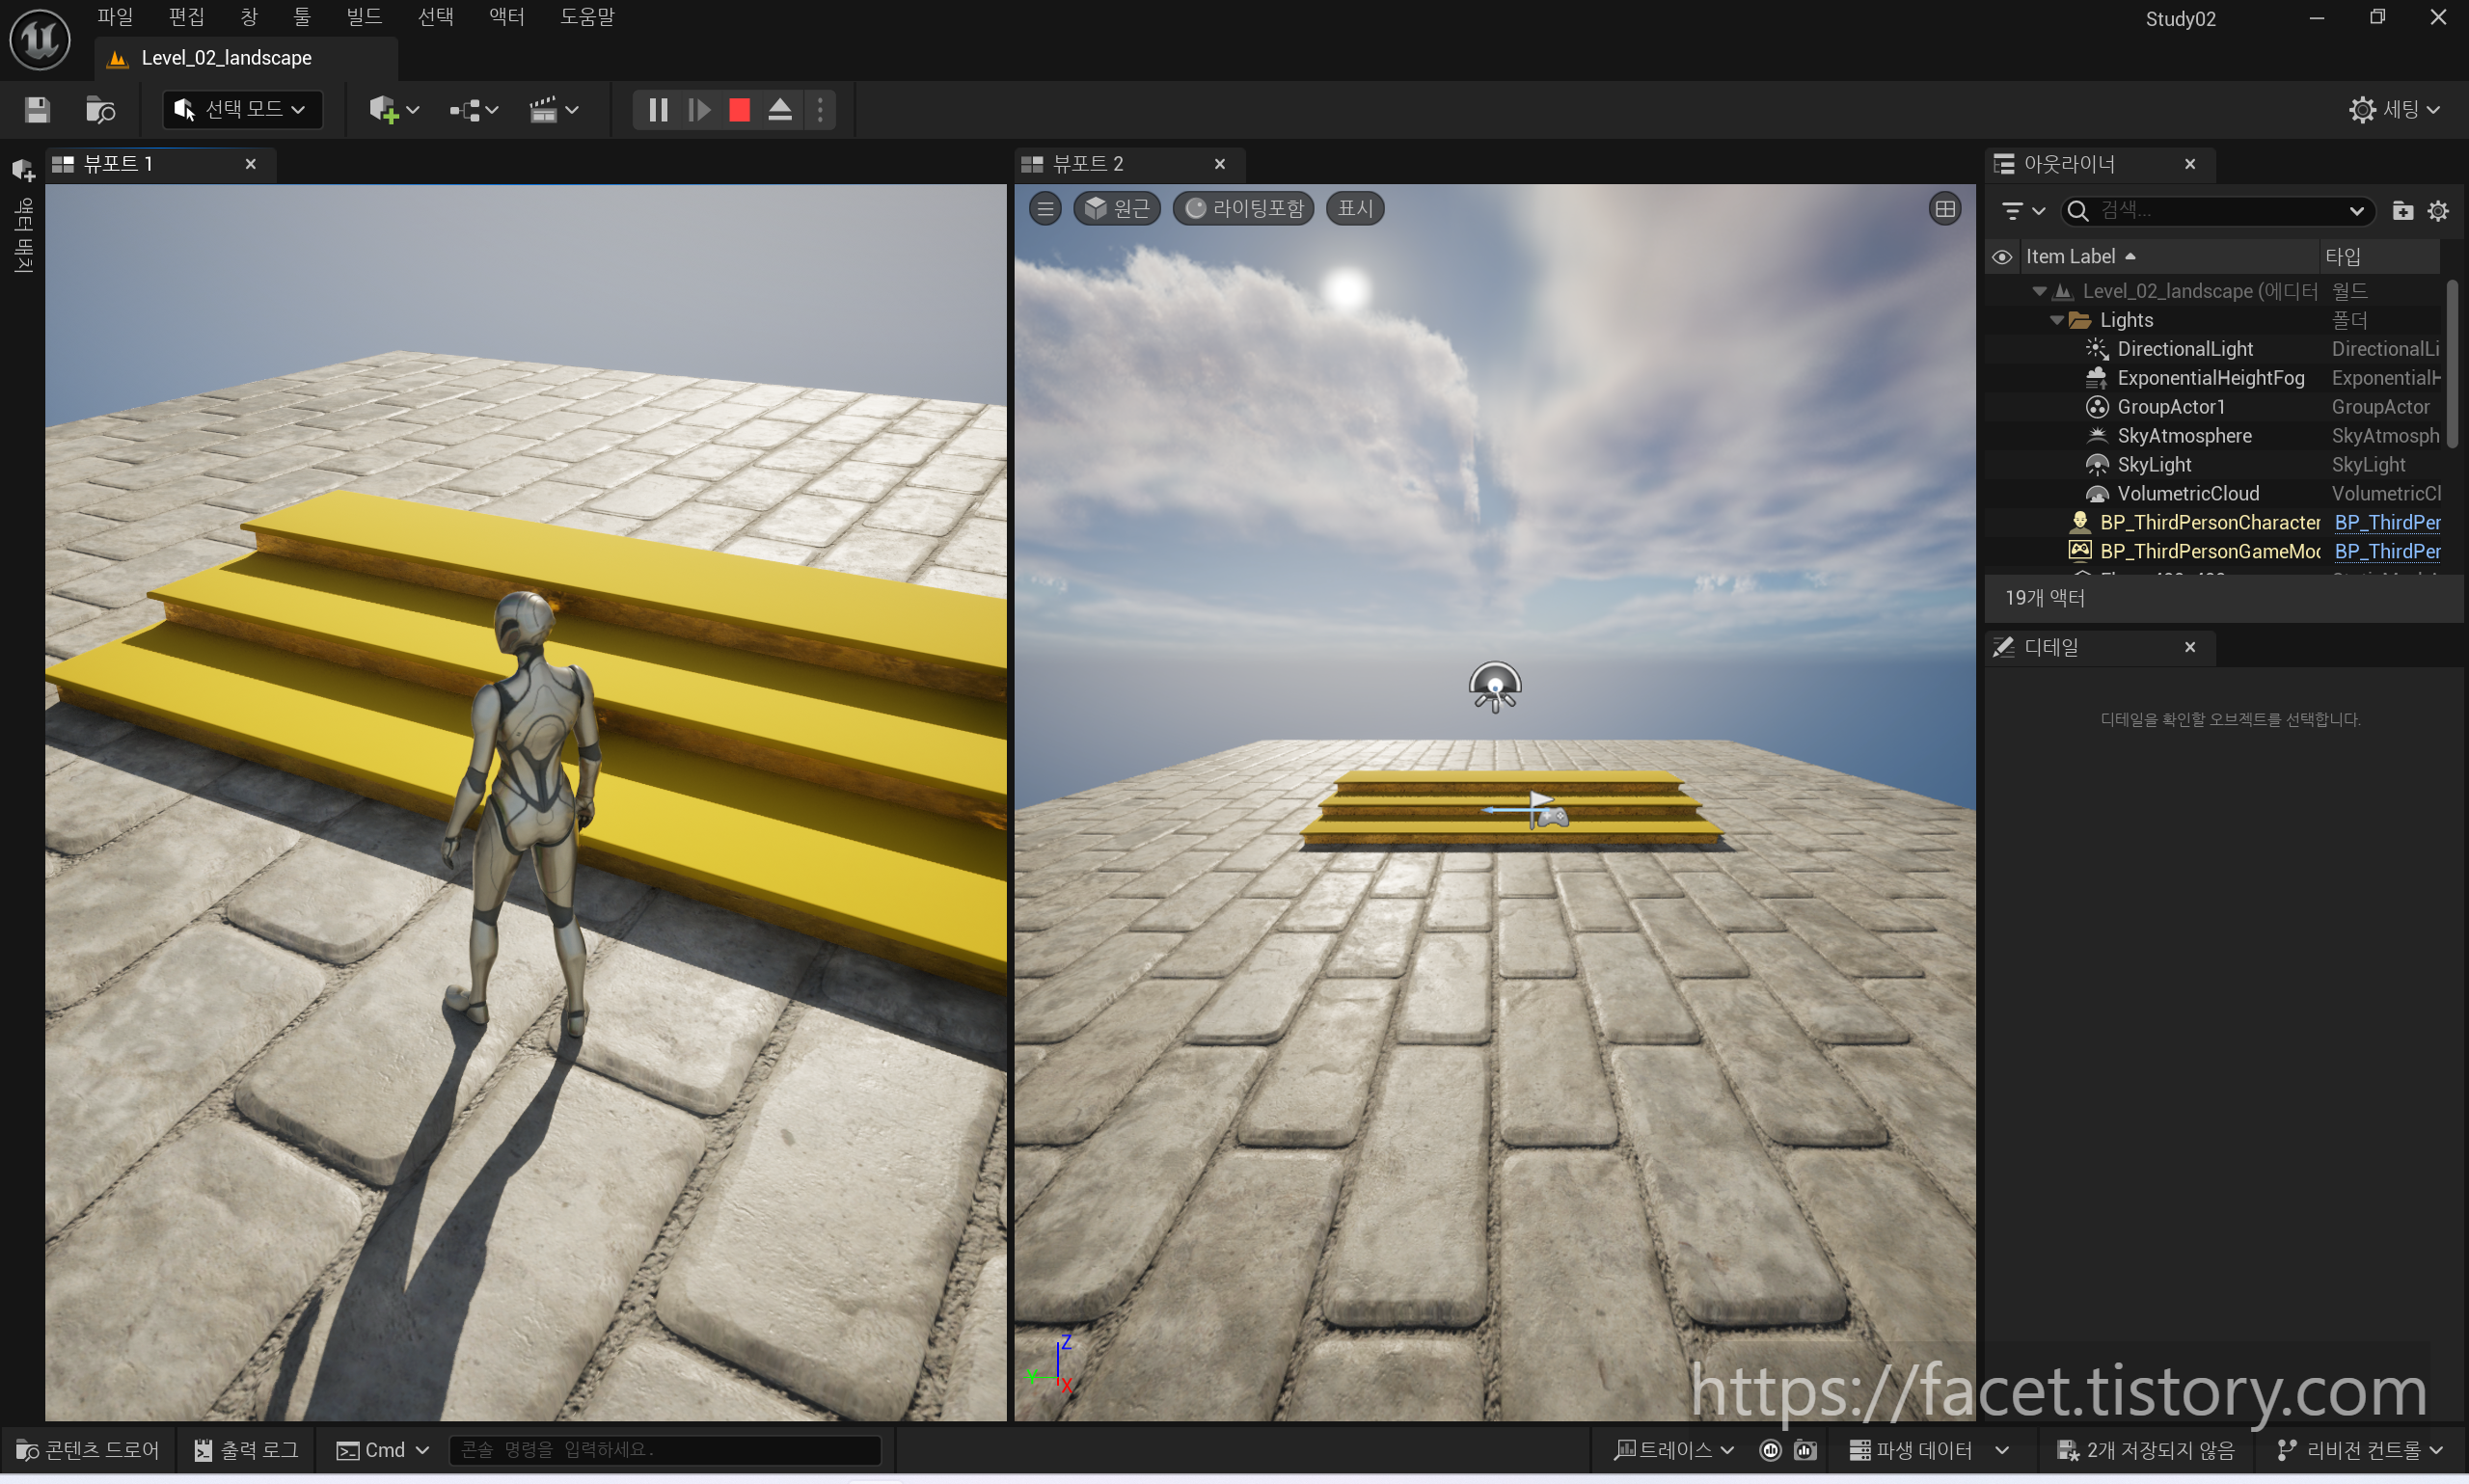Click the Save current level icon
This screenshot has height=1484, width=2469.
[37, 110]
